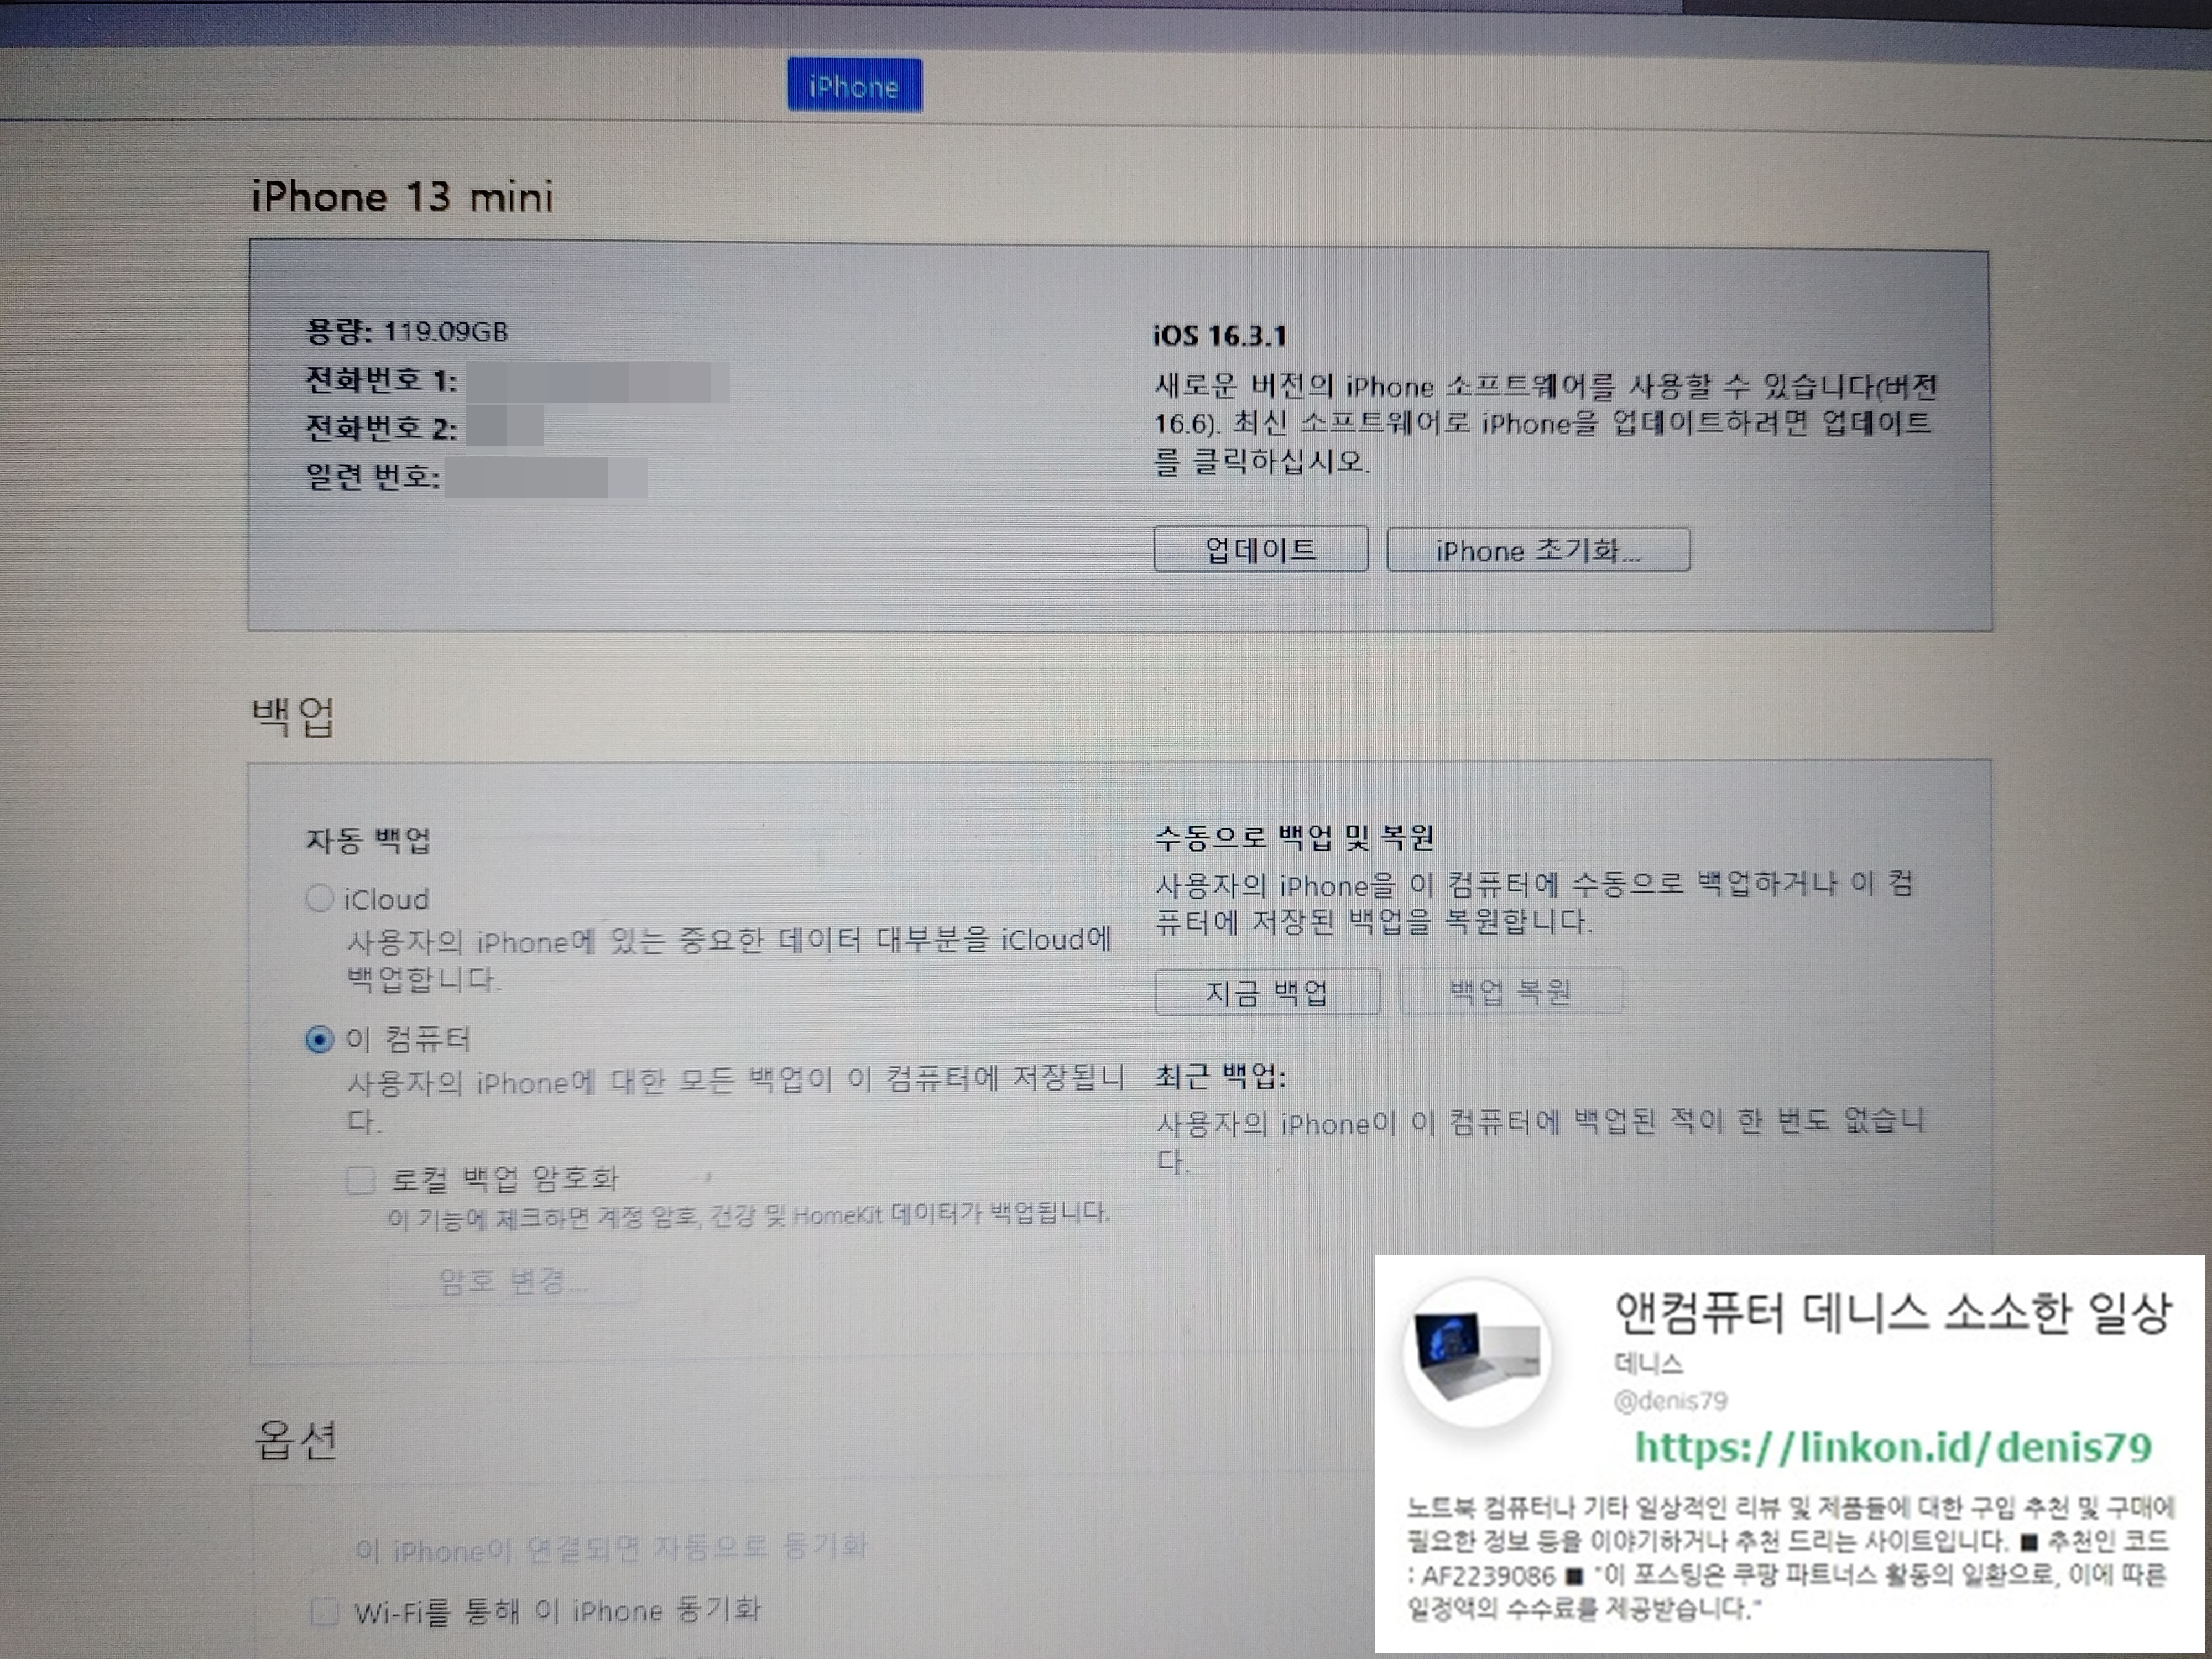Click the 전화번호 2 label

[381, 428]
